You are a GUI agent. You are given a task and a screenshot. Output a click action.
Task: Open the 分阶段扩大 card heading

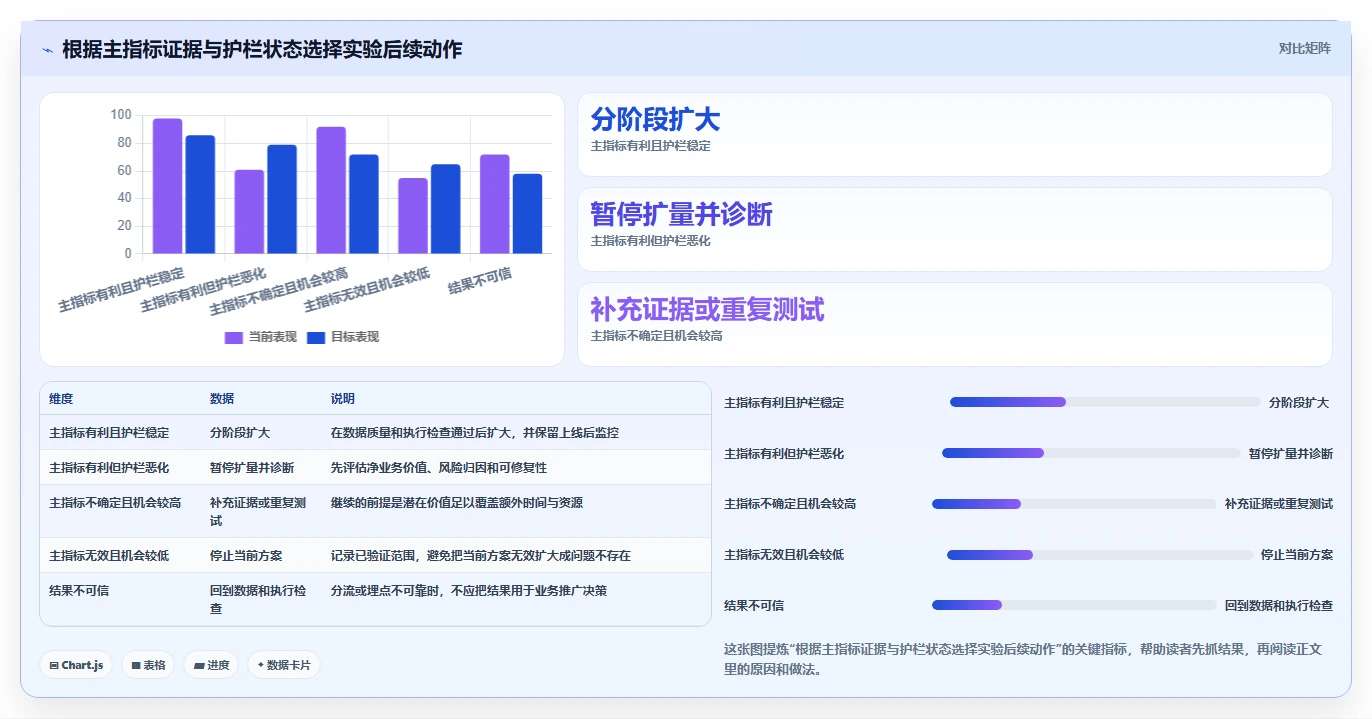655,120
